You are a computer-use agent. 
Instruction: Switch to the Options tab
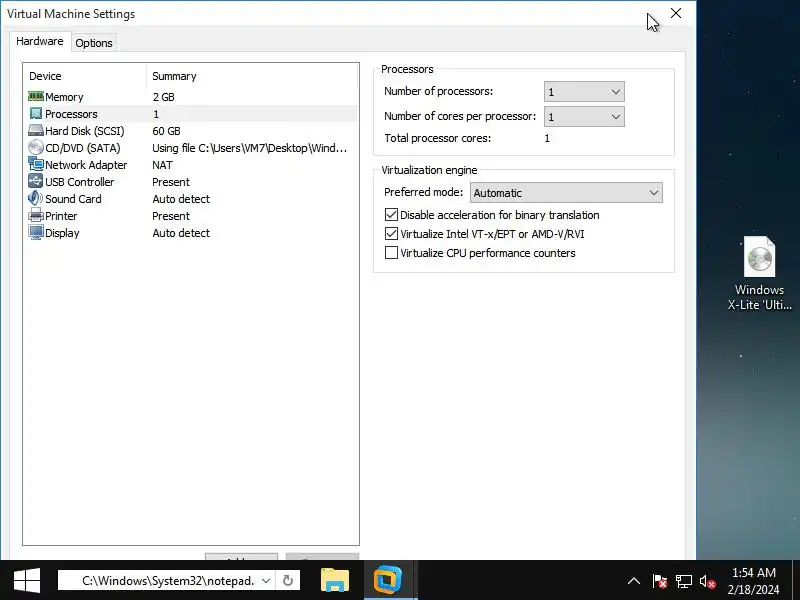coord(94,43)
